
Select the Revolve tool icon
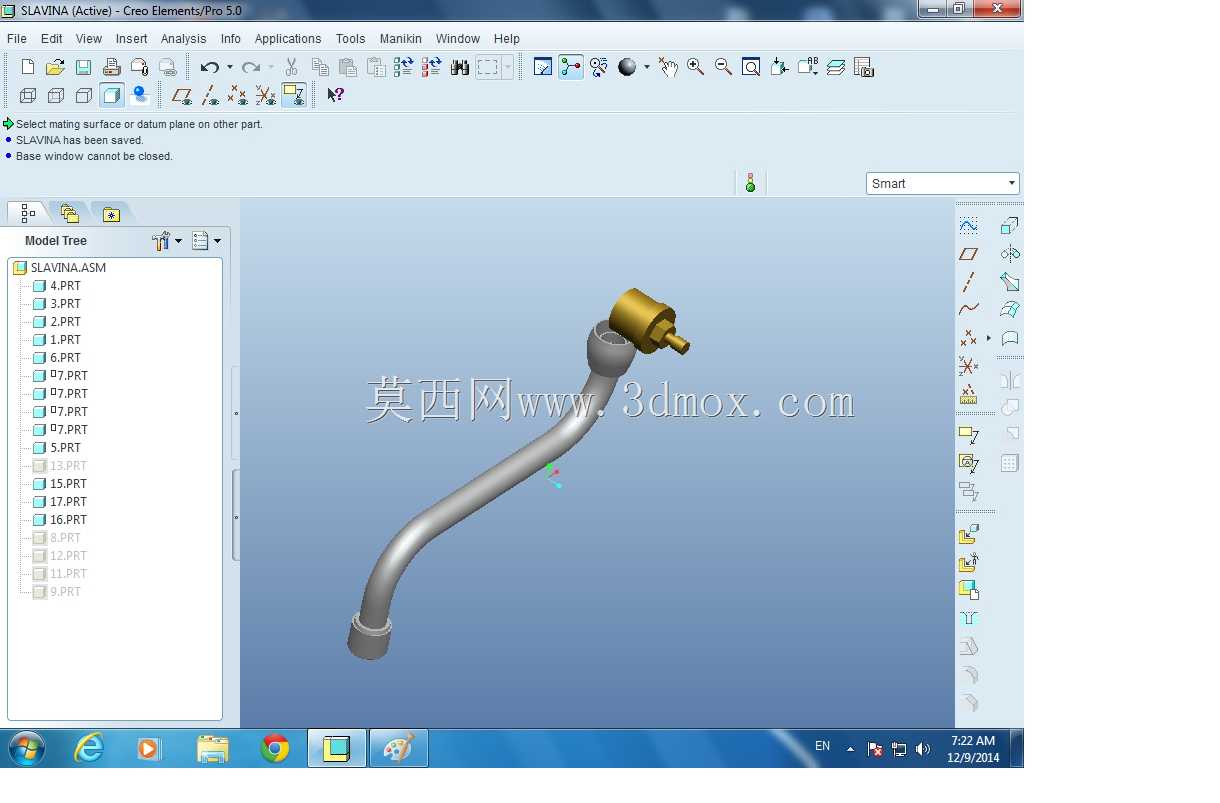[x=1010, y=254]
